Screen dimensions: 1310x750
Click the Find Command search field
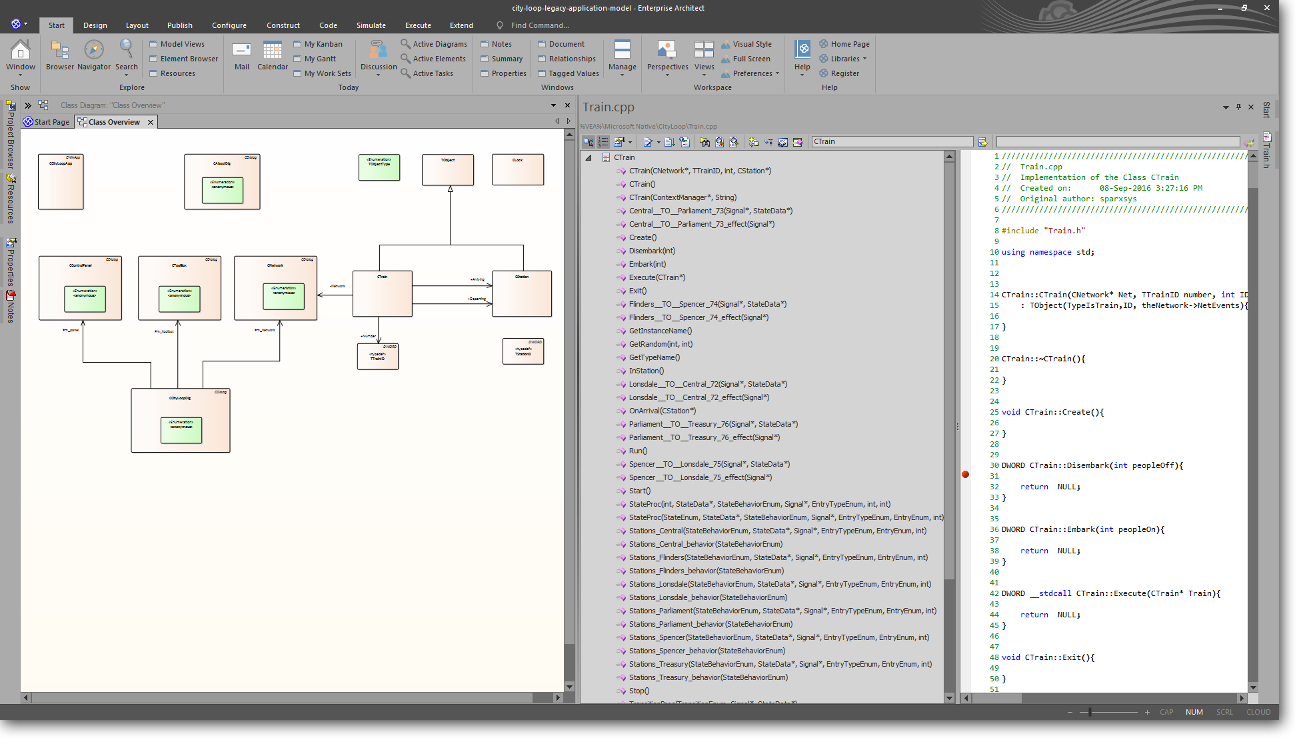coord(540,25)
